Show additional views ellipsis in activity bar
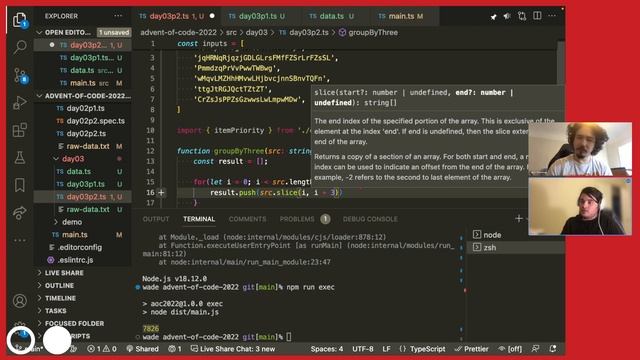Screen dimensions: 640x360 point(19,240)
